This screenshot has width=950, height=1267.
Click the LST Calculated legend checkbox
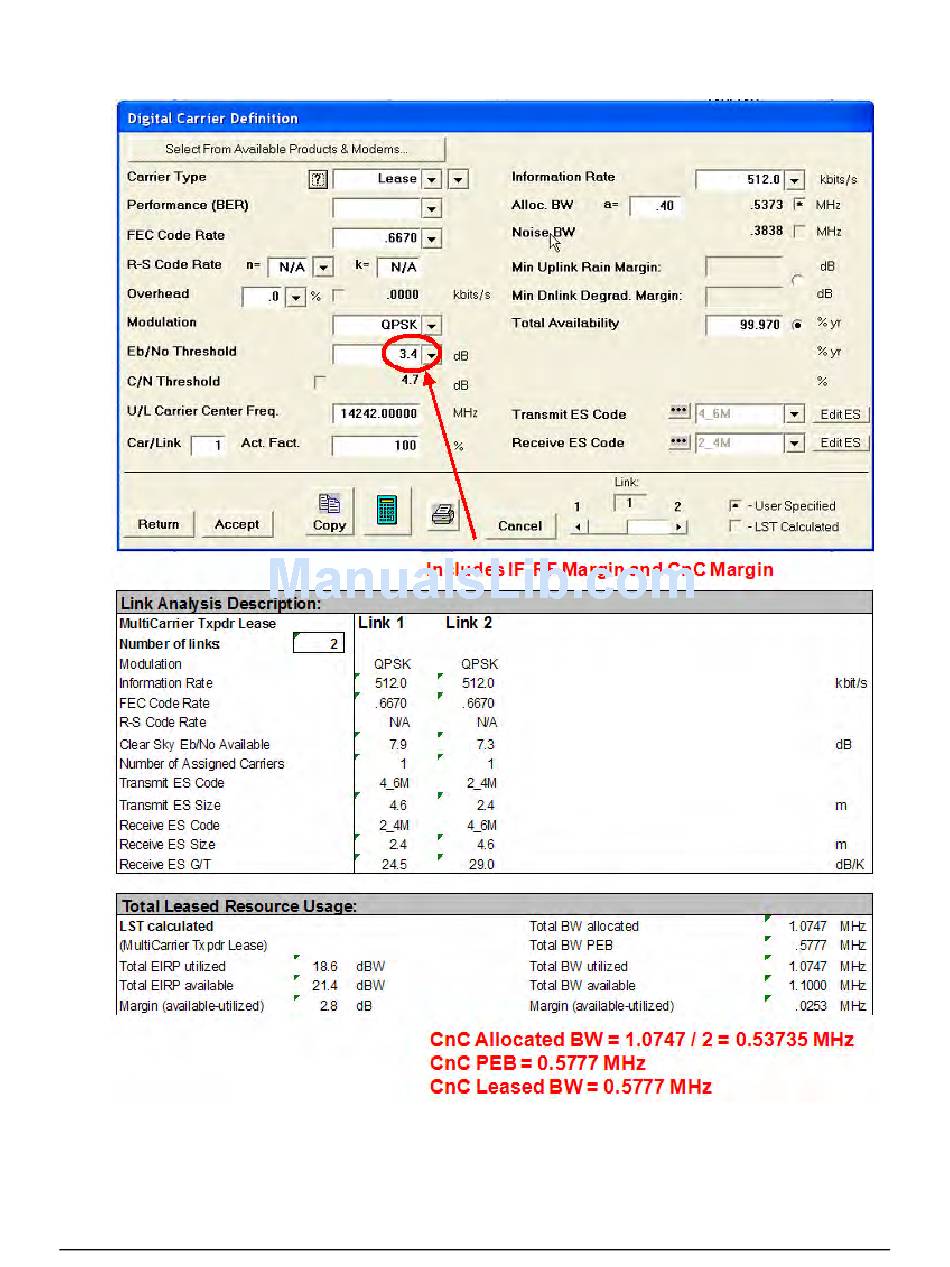pos(736,526)
